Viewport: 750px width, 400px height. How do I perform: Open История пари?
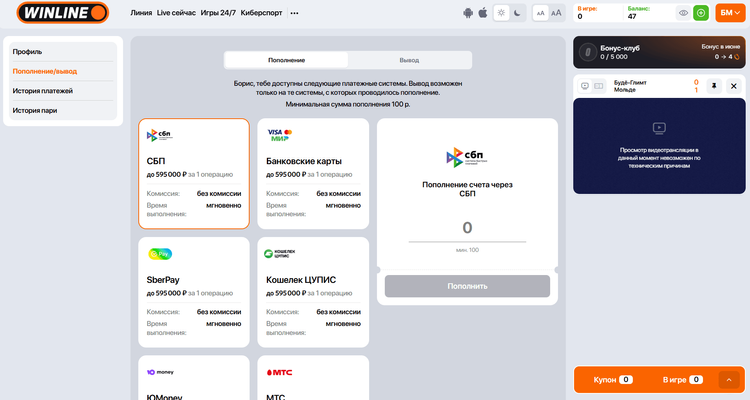coord(63,111)
